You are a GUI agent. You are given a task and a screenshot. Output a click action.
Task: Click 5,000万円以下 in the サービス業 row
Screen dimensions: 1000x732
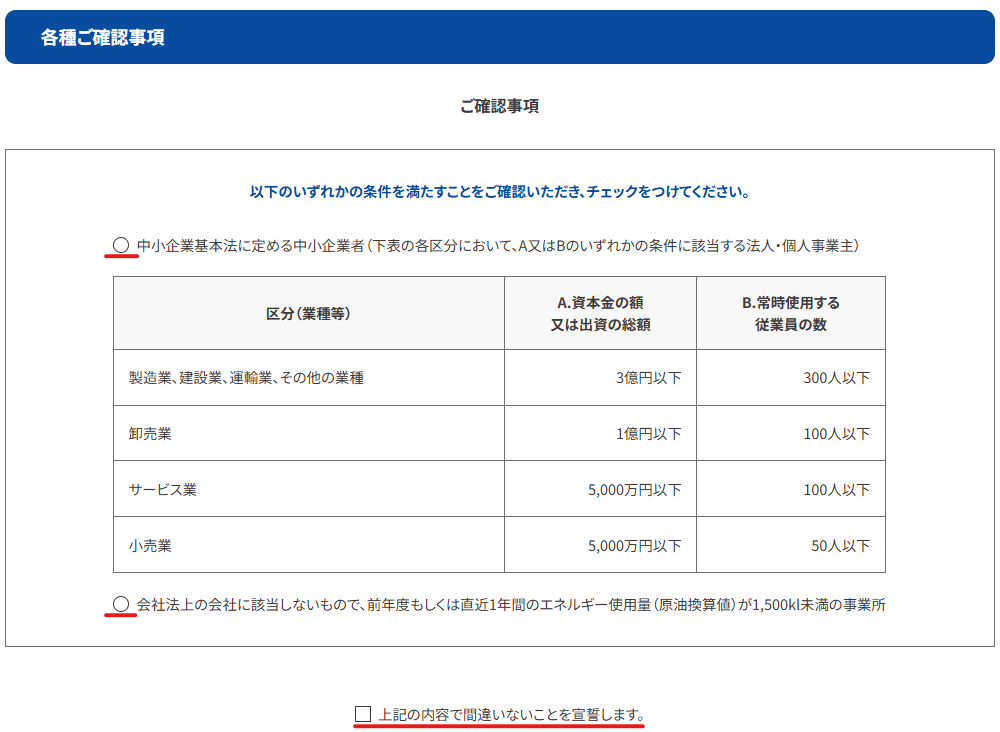(600, 489)
